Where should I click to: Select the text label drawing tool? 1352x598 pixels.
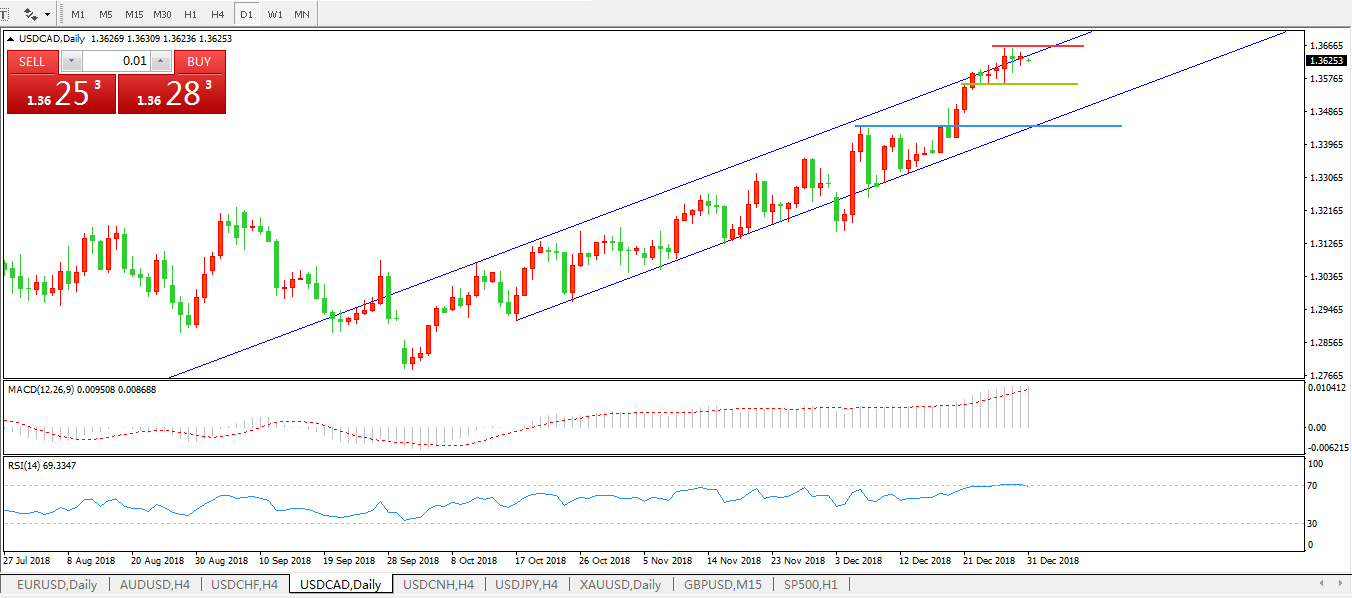click(x=4, y=15)
